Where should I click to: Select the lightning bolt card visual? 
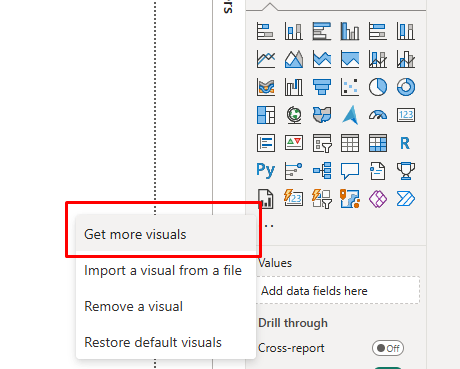294,199
